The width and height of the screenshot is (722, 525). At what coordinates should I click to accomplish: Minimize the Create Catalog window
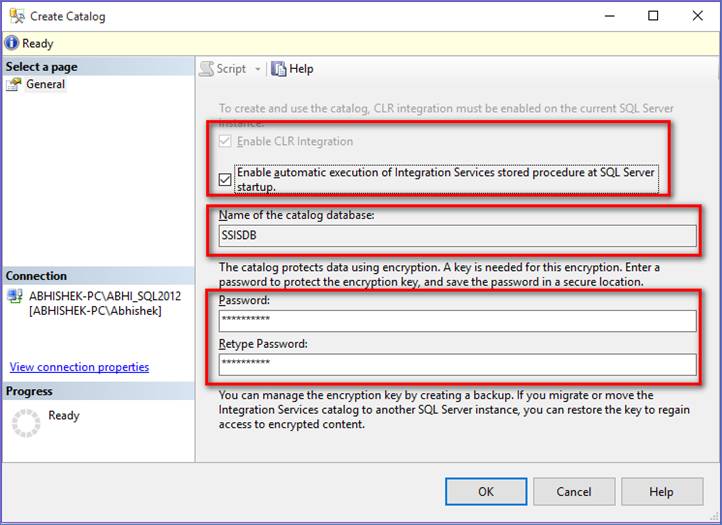(610, 16)
